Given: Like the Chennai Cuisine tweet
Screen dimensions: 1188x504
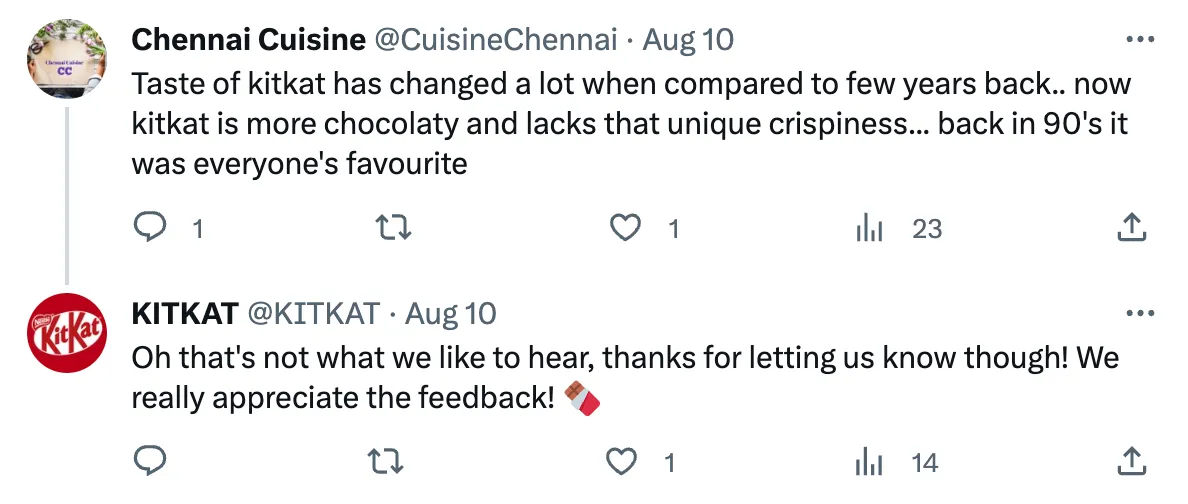Looking at the screenshot, I should [x=626, y=229].
